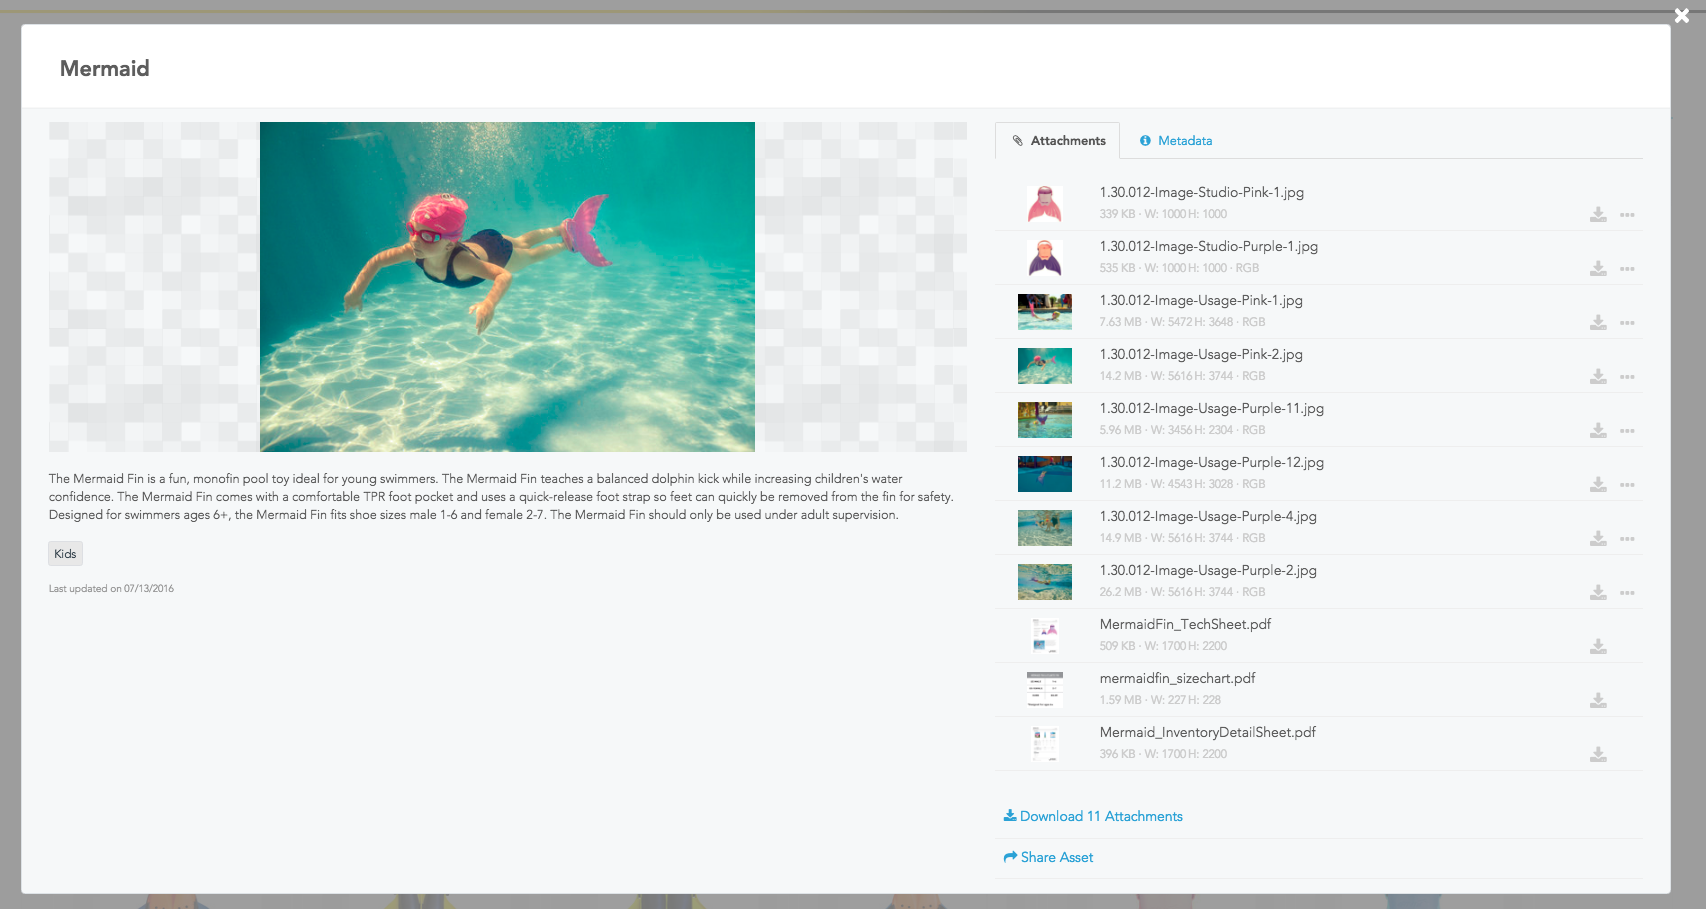Select file name mermaidfin_sizechart.pdf
The height and width of the screenshot is (909, 1706).
click(x=1177, y=678)
